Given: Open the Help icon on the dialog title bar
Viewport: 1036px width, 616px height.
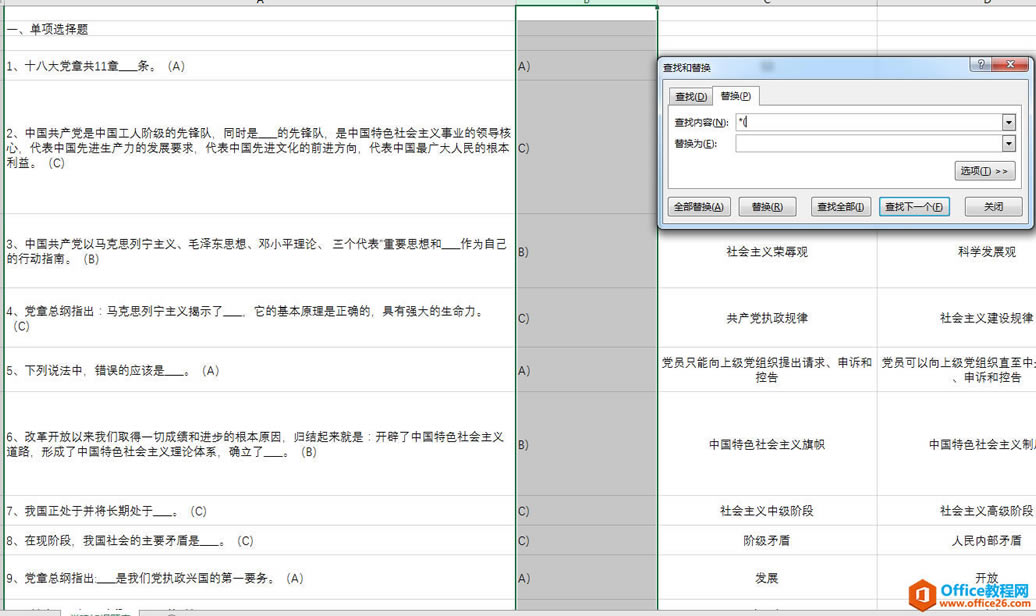Looking at the screenshot, I should 980,64.
